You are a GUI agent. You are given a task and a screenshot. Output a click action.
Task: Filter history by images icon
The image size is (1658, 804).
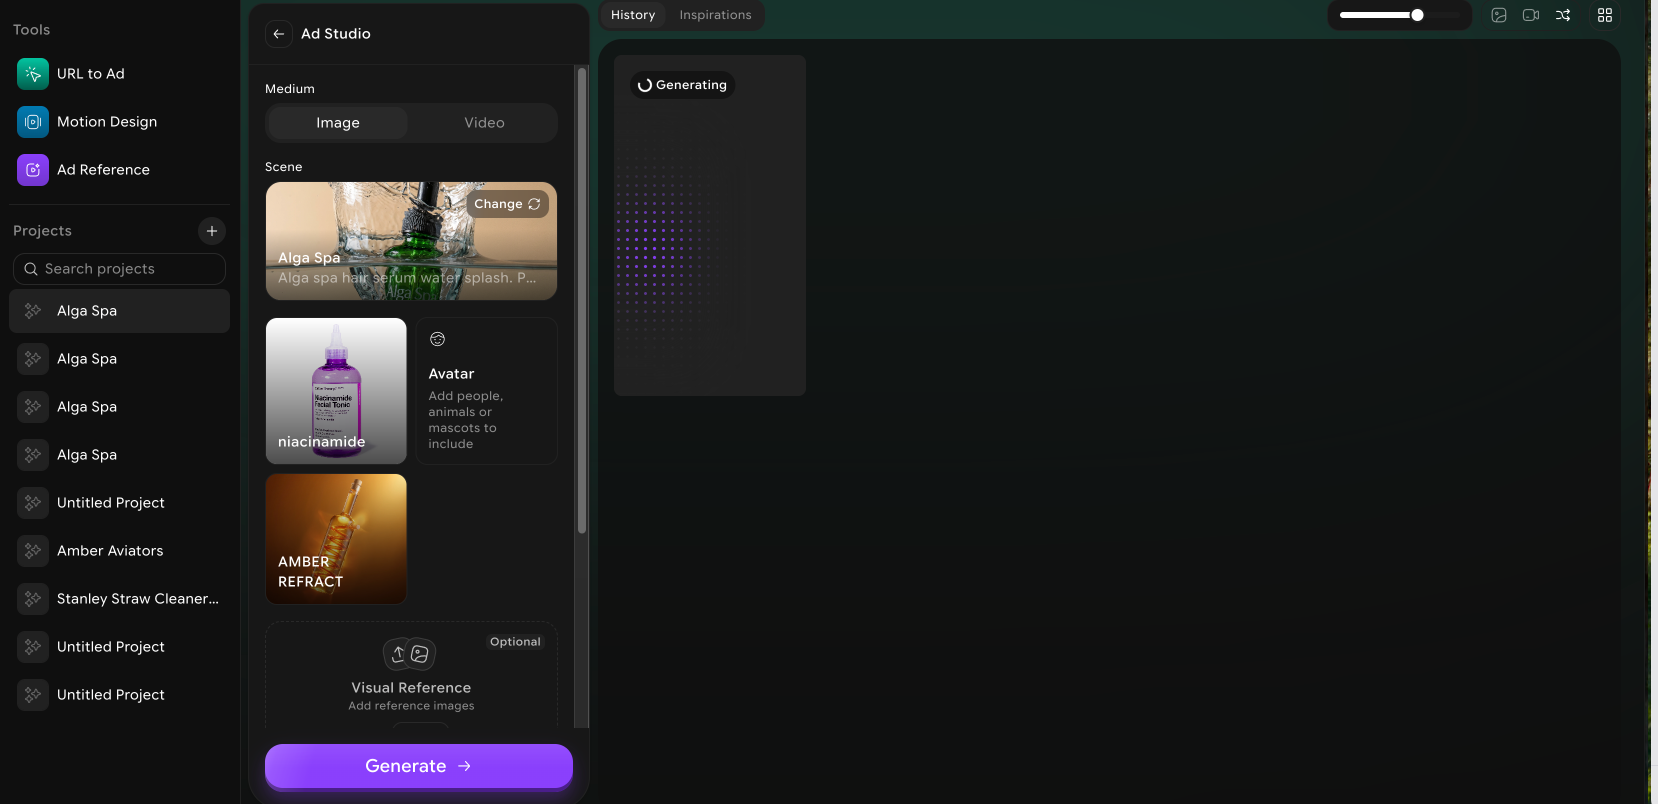(x=1499, y=15)
